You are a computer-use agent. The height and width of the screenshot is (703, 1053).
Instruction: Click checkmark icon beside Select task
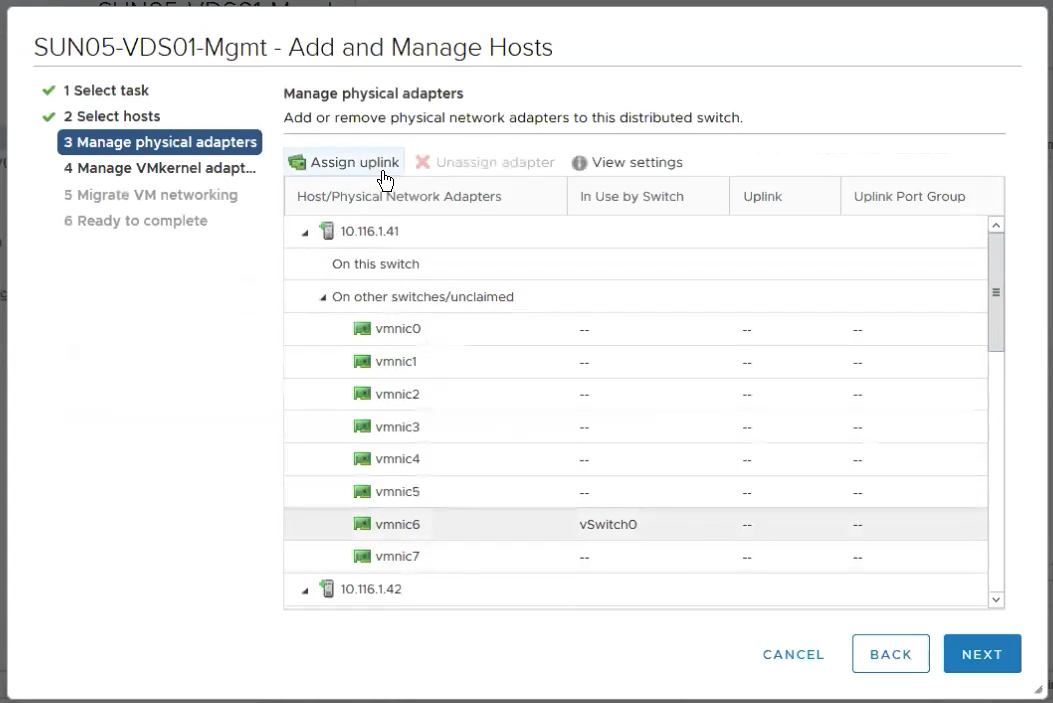48,90
